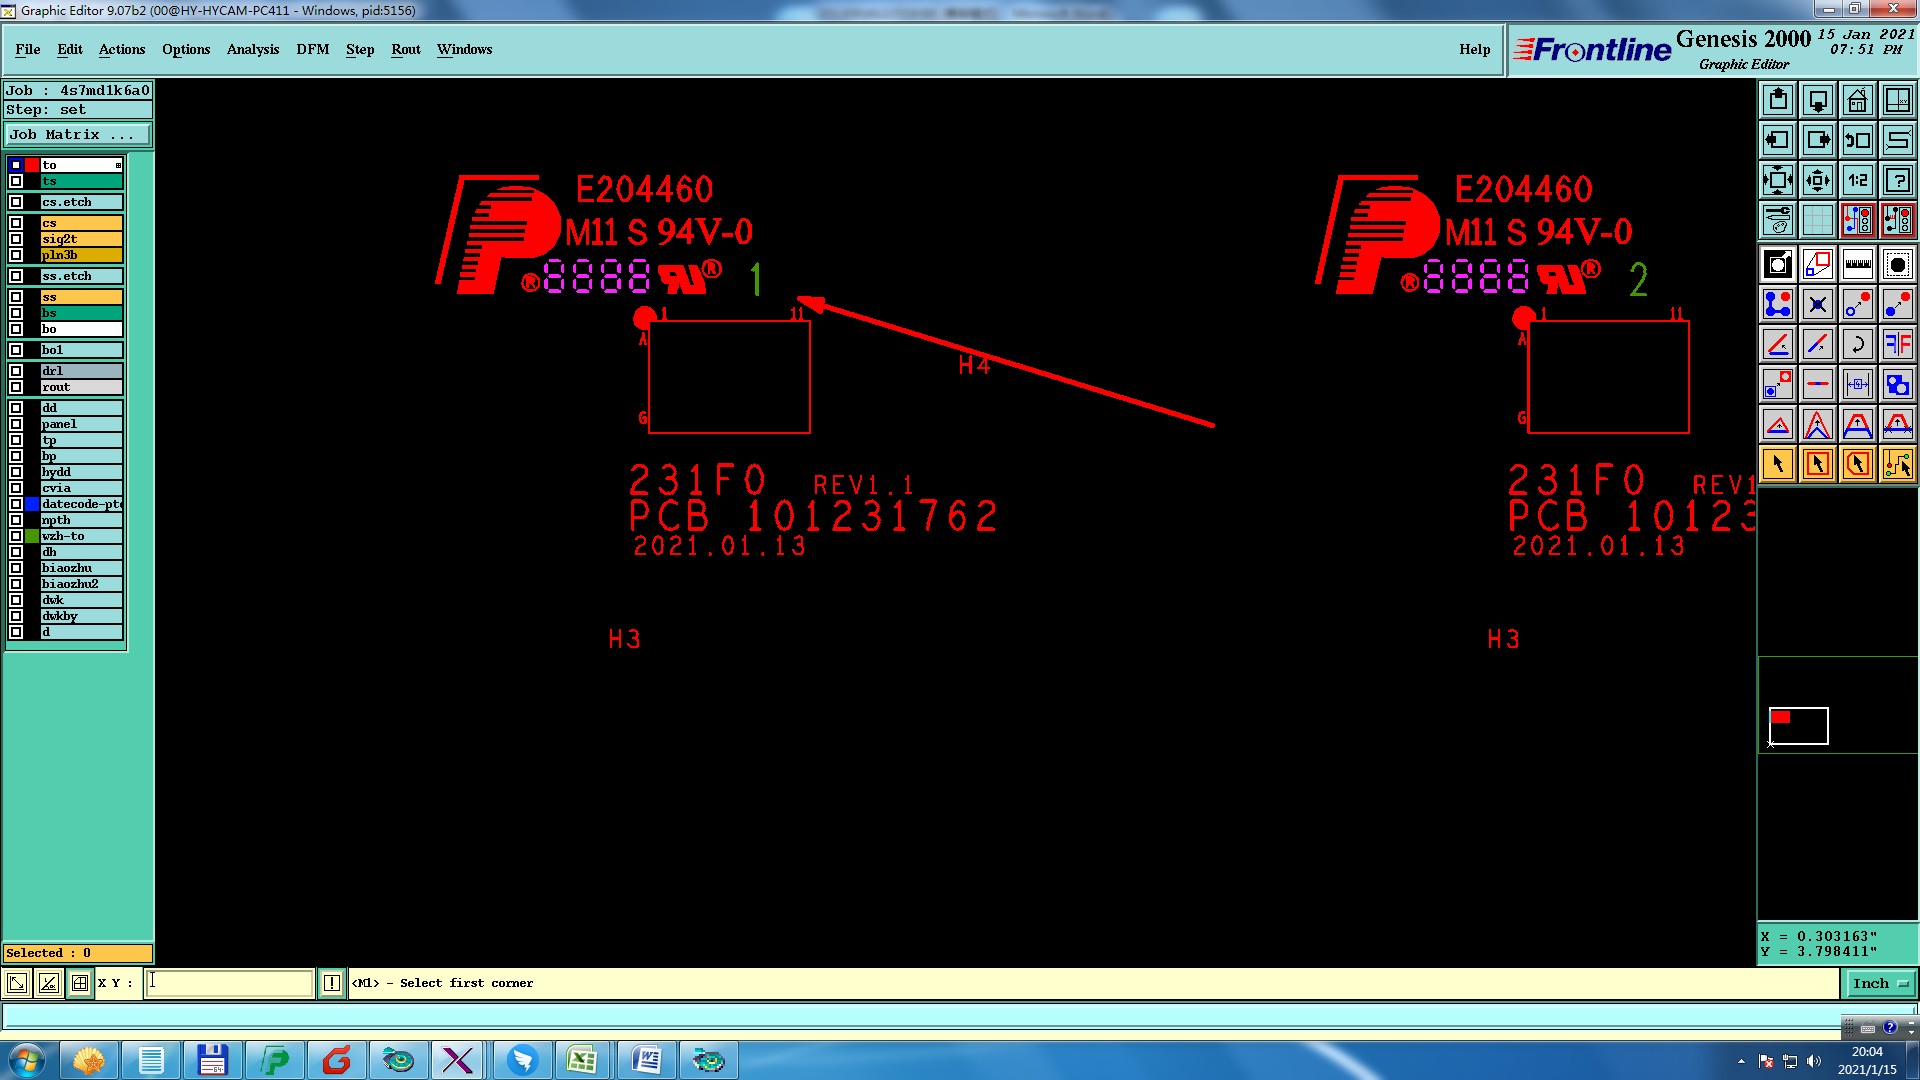Select the ruler measure tool
This screenshot has width=1920, height=1080.
point(1857,264)
